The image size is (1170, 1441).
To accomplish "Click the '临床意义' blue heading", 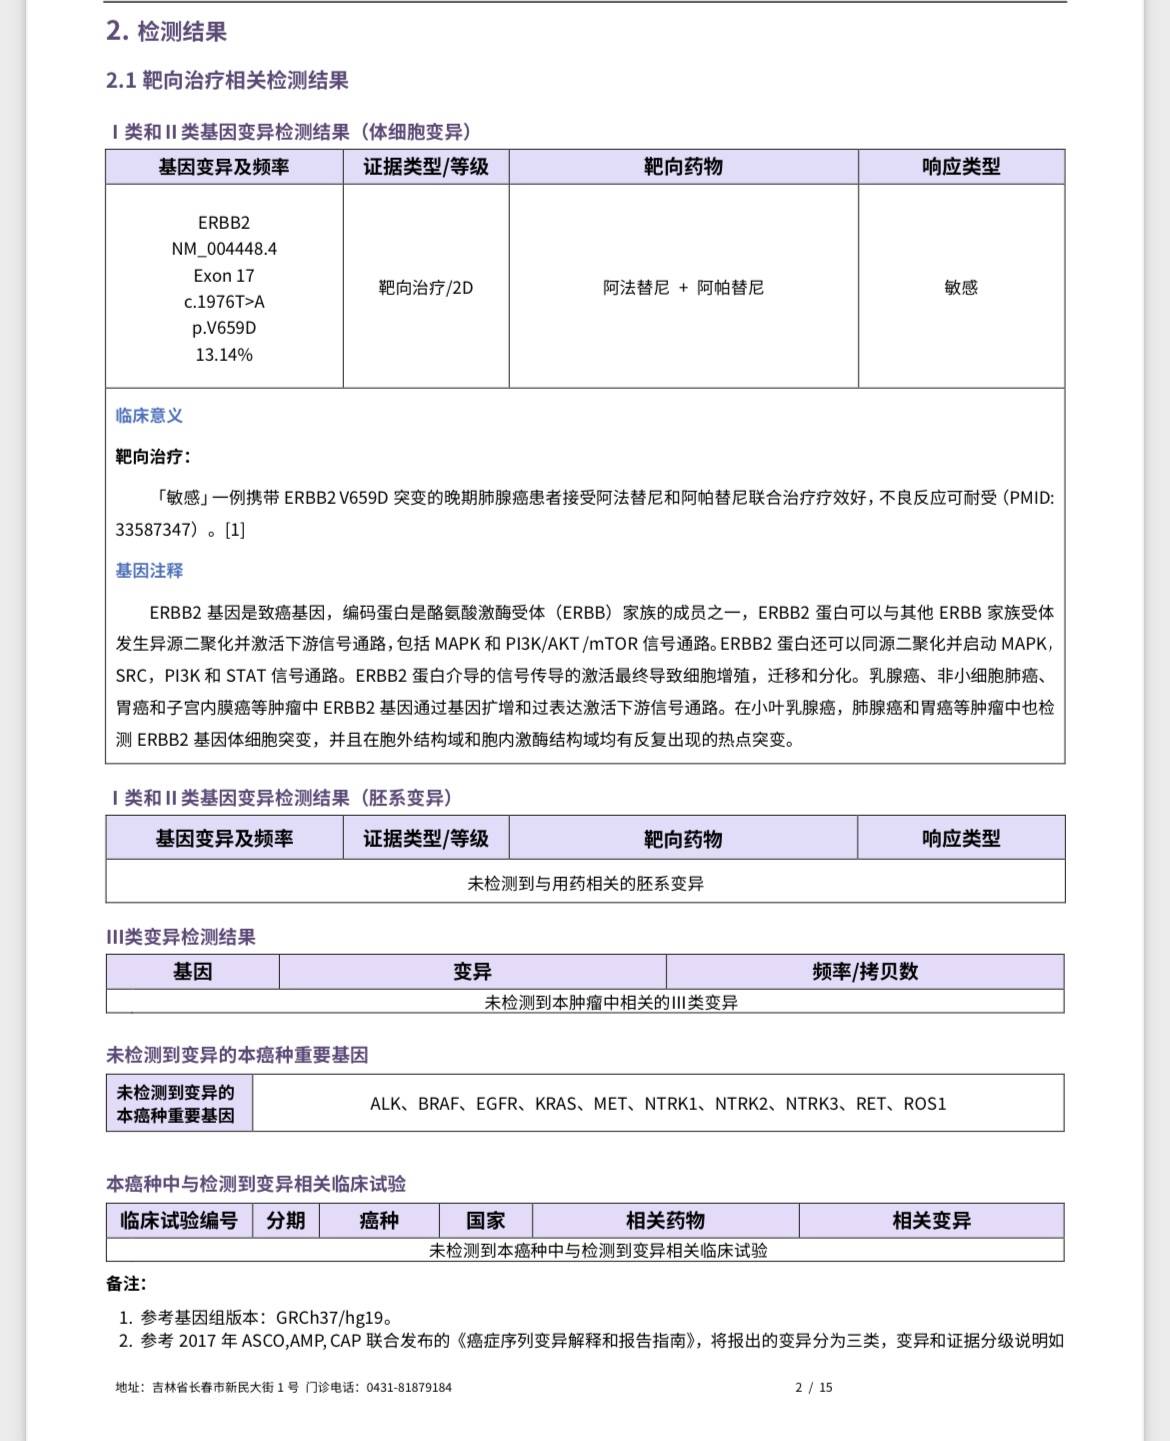I will tap(149, 416).
